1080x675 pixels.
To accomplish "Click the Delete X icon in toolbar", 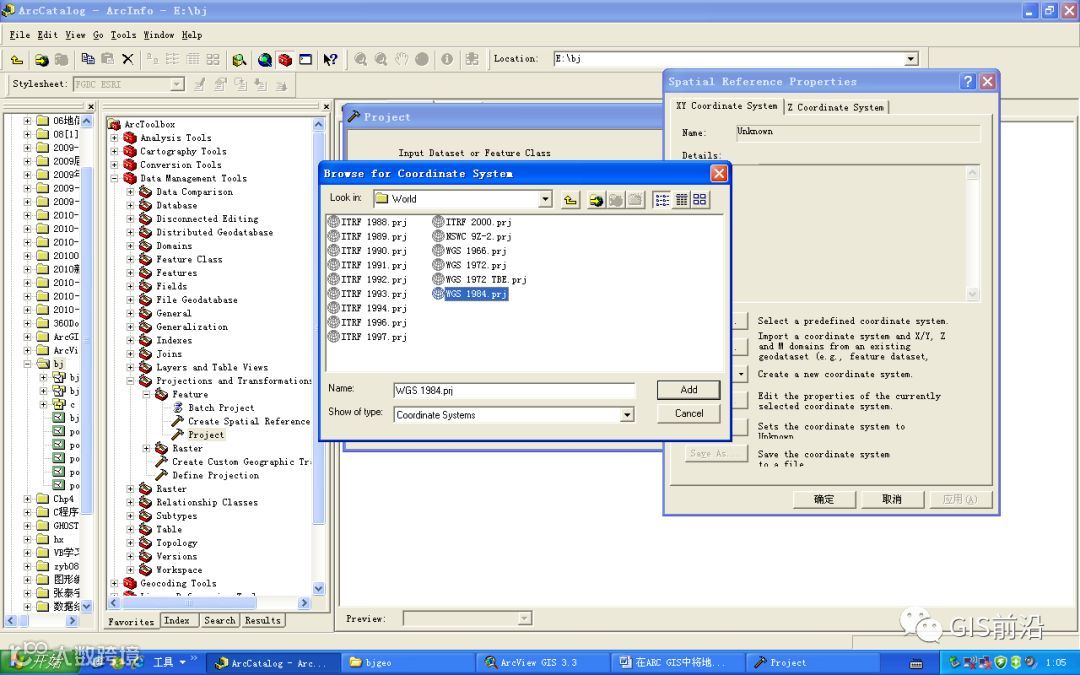I will [x=127, y=59].
